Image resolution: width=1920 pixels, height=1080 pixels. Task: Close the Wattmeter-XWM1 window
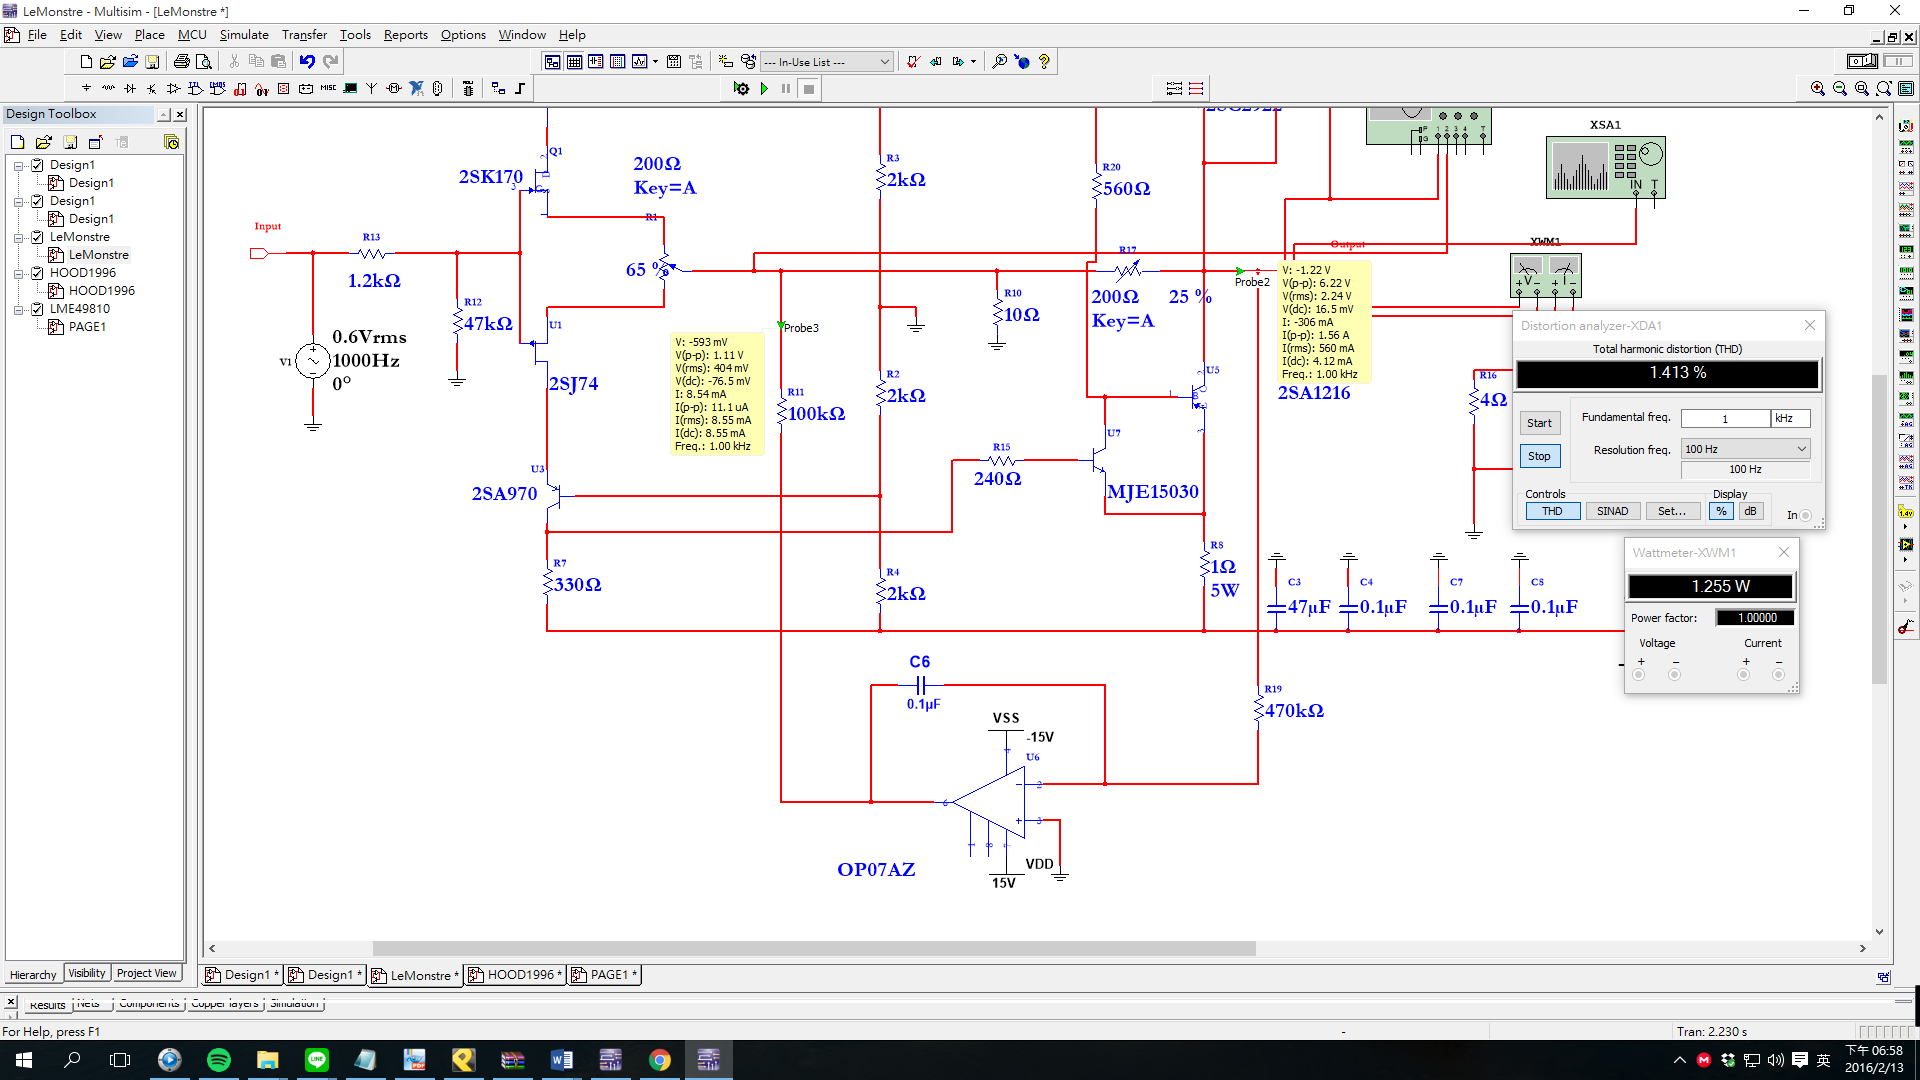[1783, 552]
